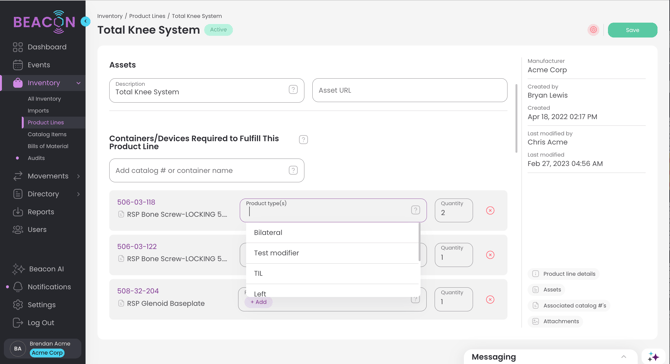Image resolution: width=670 pixels, height=364 pixels.
Task: Jump to Associated catalog #'s section
Action: coord(570,305)
